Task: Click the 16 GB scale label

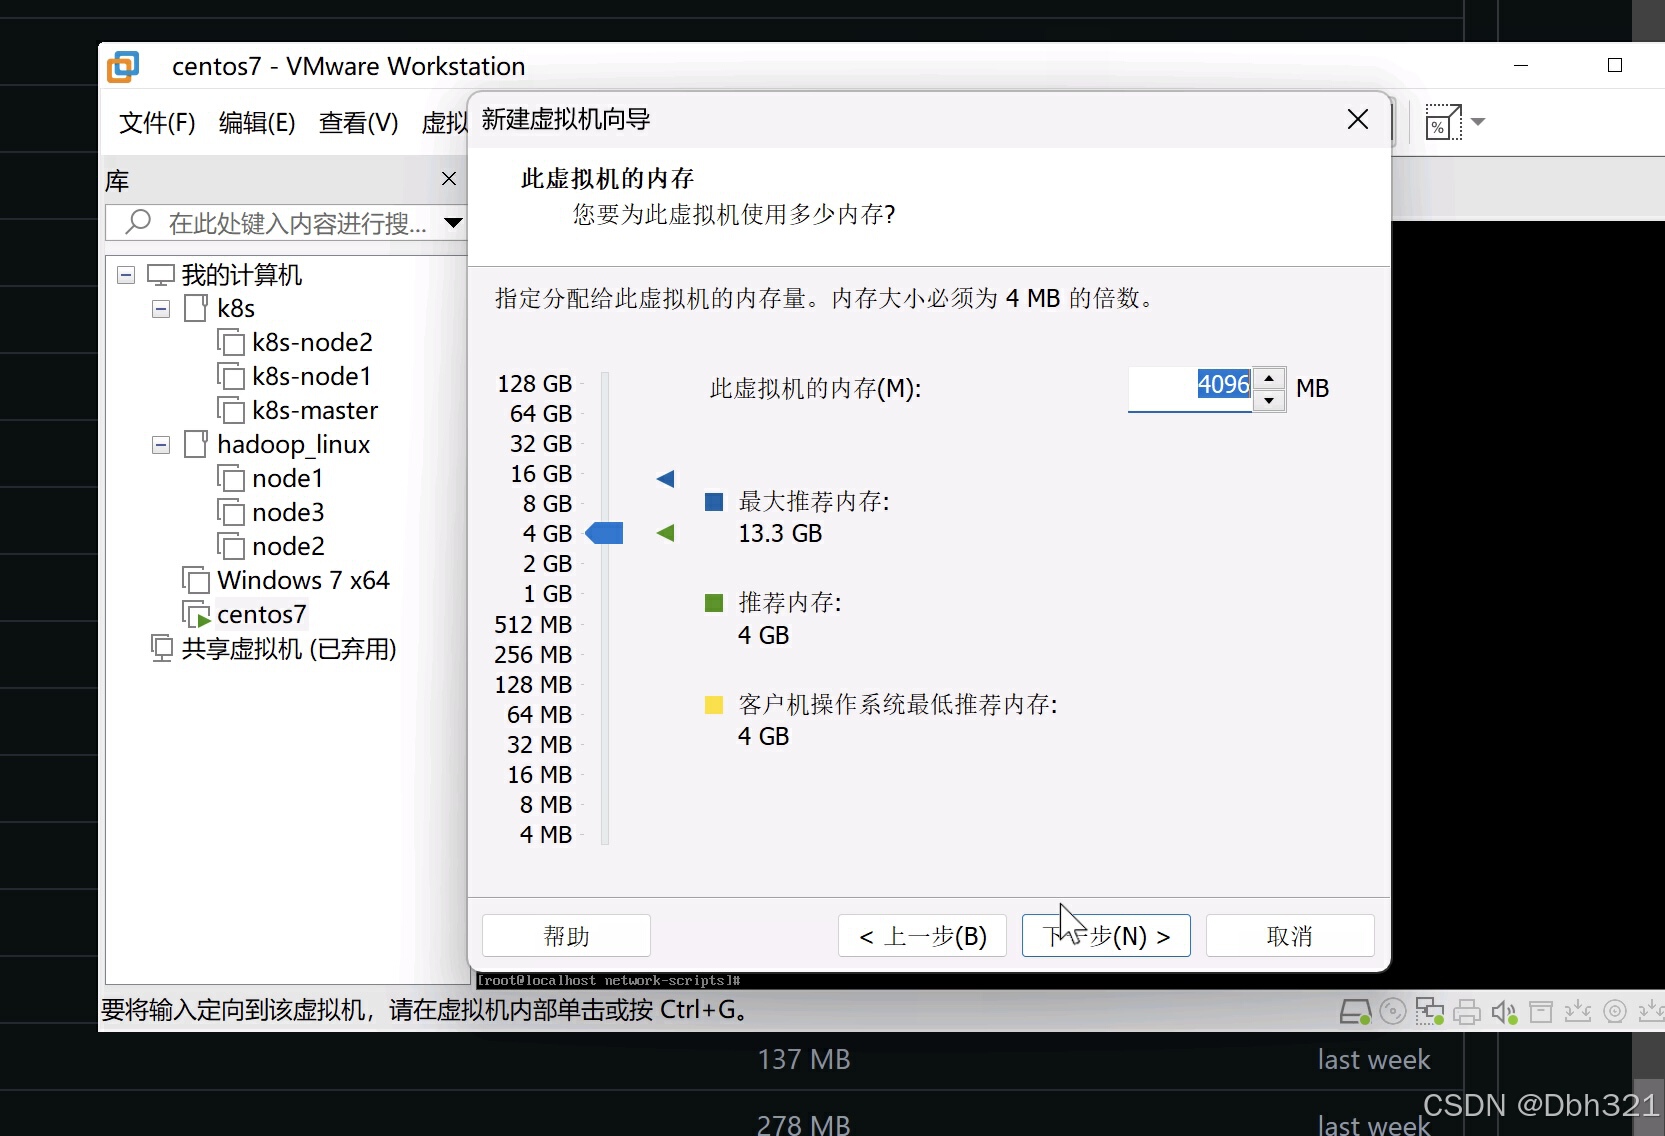Action: coord(541,474)
